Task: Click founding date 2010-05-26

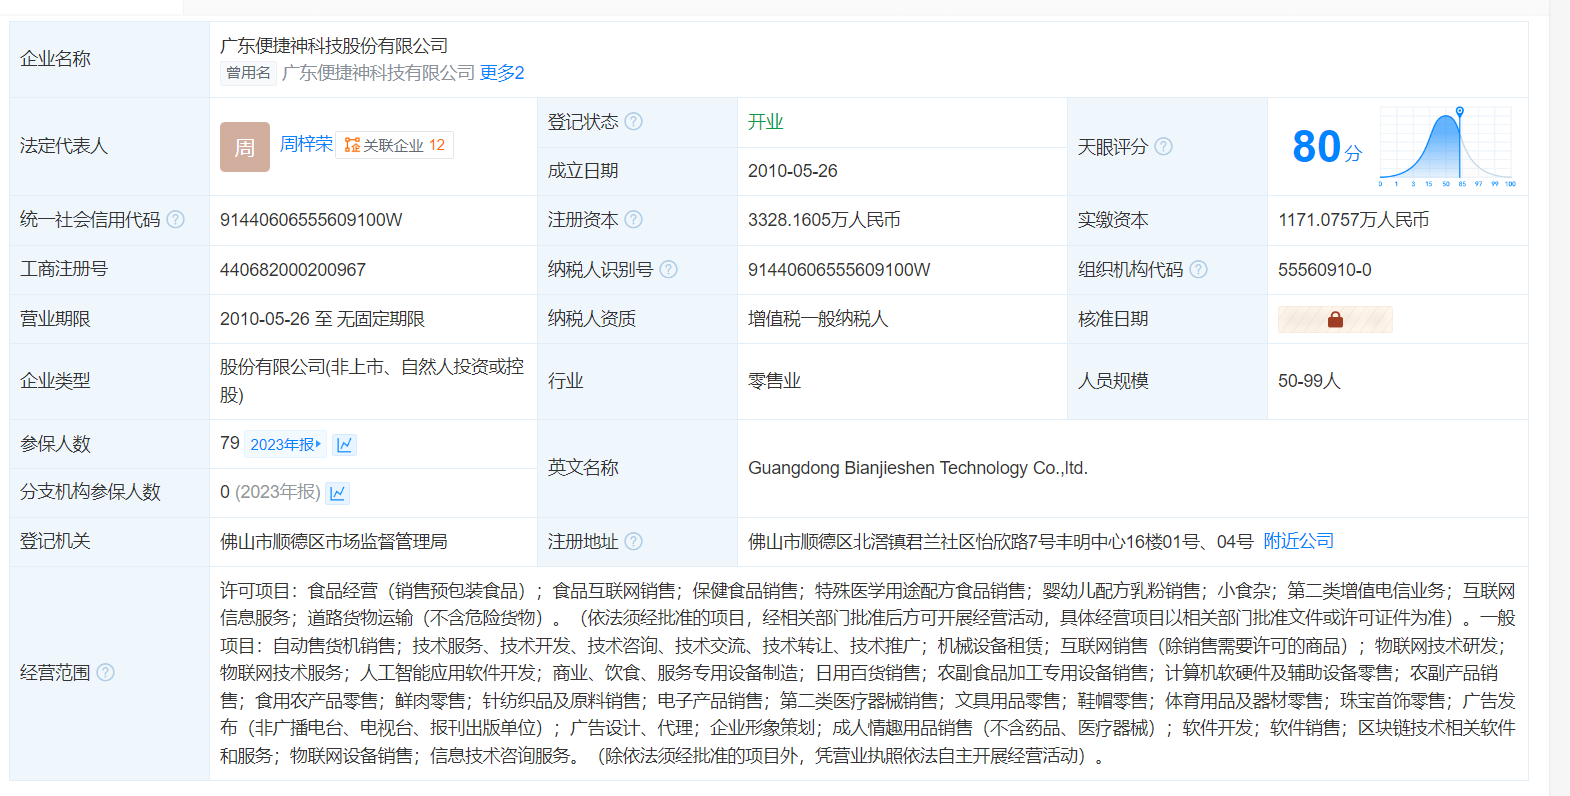Action: pos(793,171)
